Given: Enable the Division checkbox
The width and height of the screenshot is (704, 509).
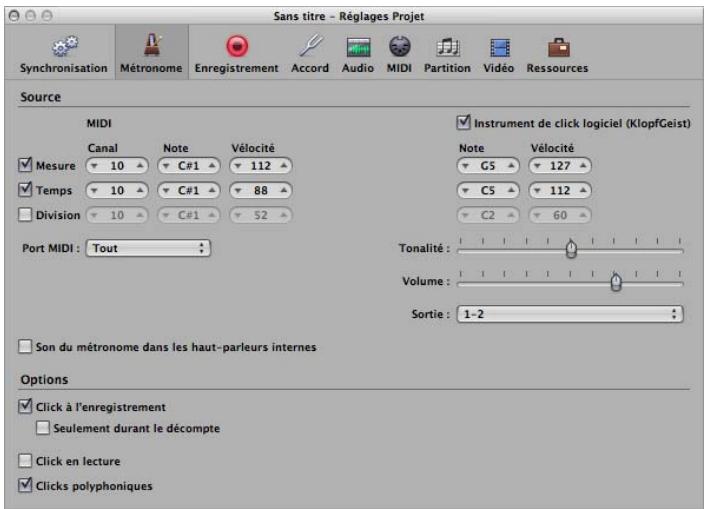Looking at the screenshot, I should [x=25, y=215].
